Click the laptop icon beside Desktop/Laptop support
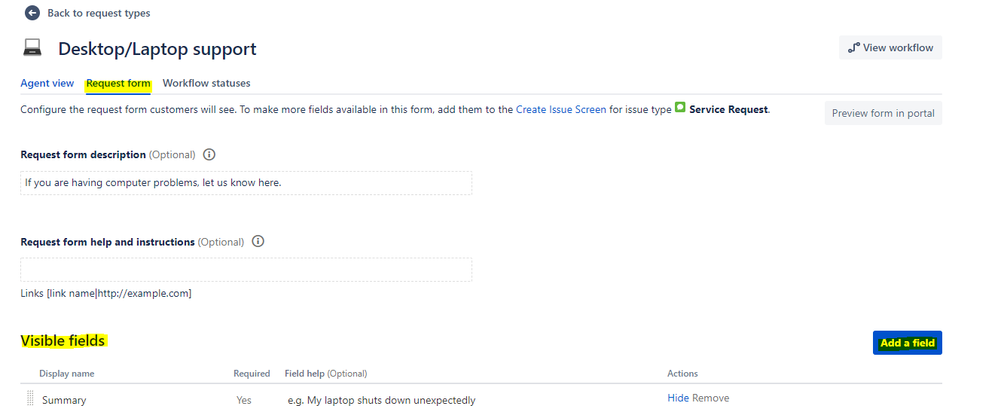This screenshot has height=406, width=998. [32, 48]
